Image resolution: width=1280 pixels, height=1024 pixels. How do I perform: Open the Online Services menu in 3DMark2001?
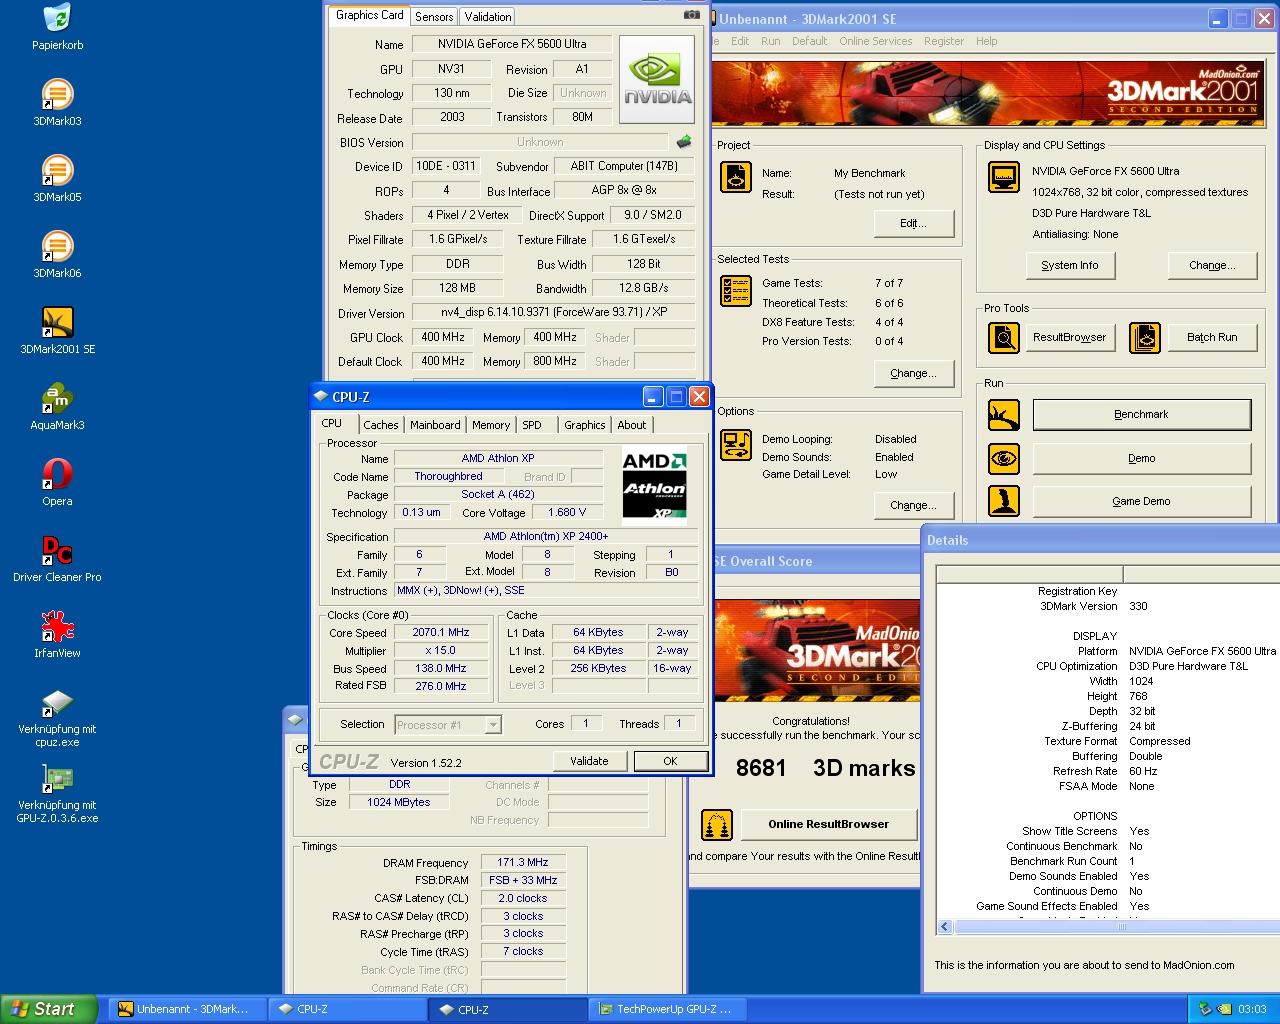point(875,41)
